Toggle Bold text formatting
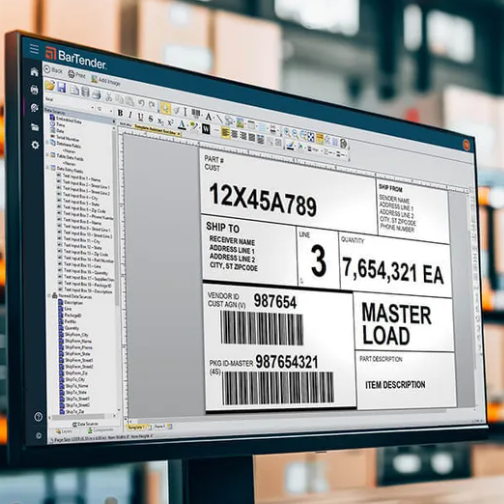This screenshot has width=504, height=504. (120, 113)
